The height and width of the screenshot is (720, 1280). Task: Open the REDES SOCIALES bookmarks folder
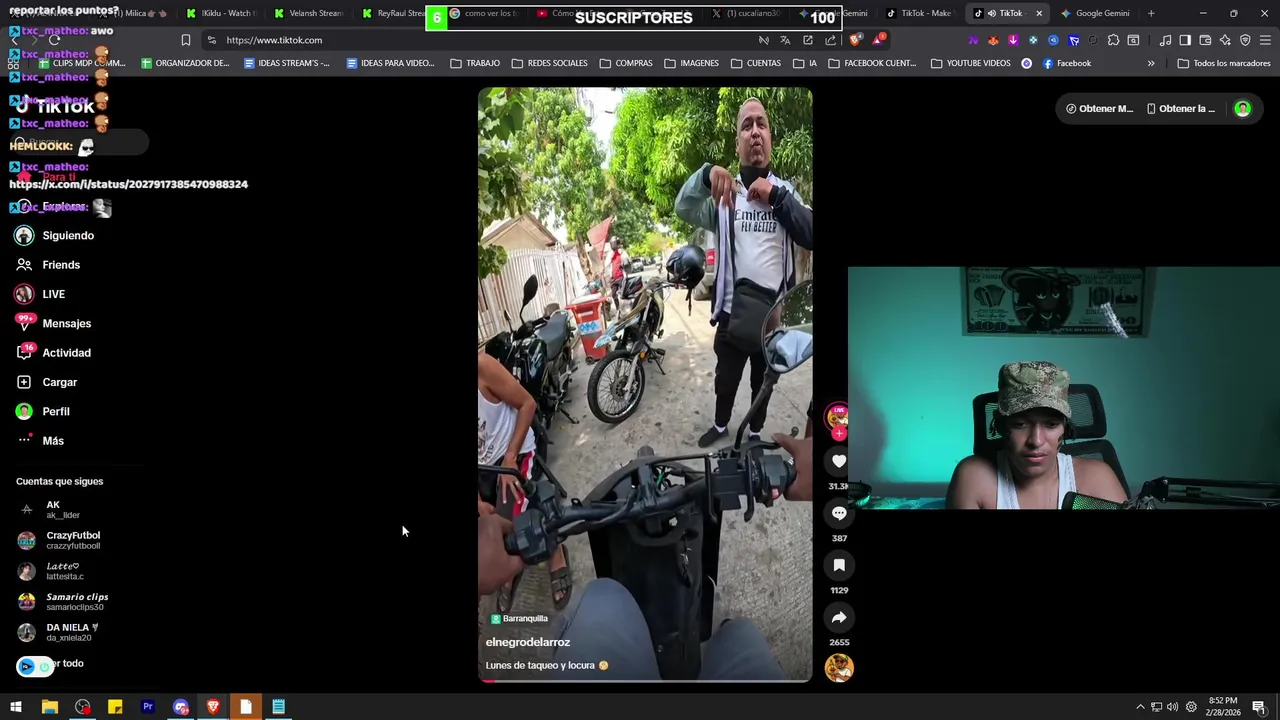(x=549, y=63)
